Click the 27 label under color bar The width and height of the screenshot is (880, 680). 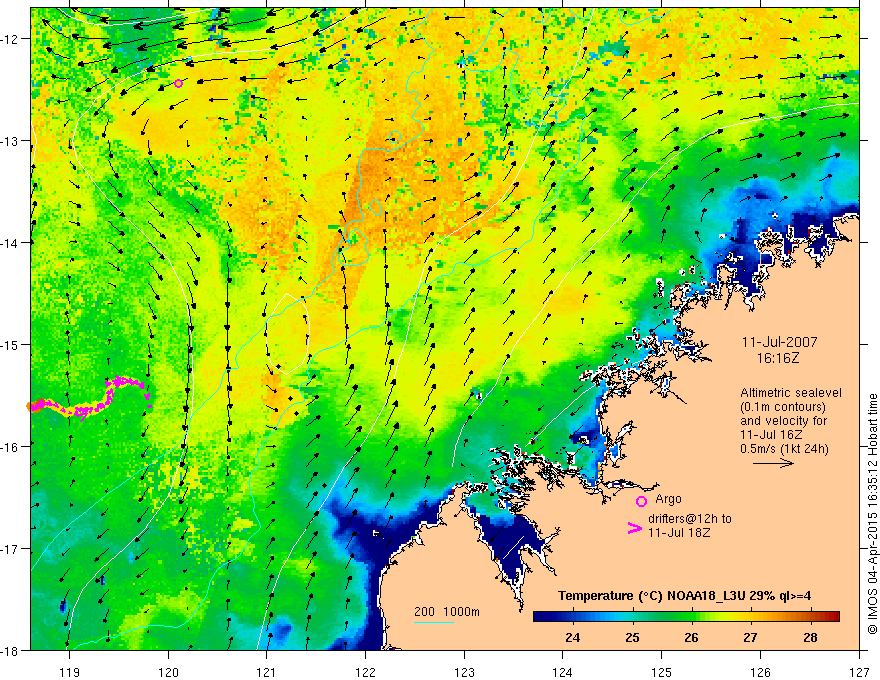point(750,637)
